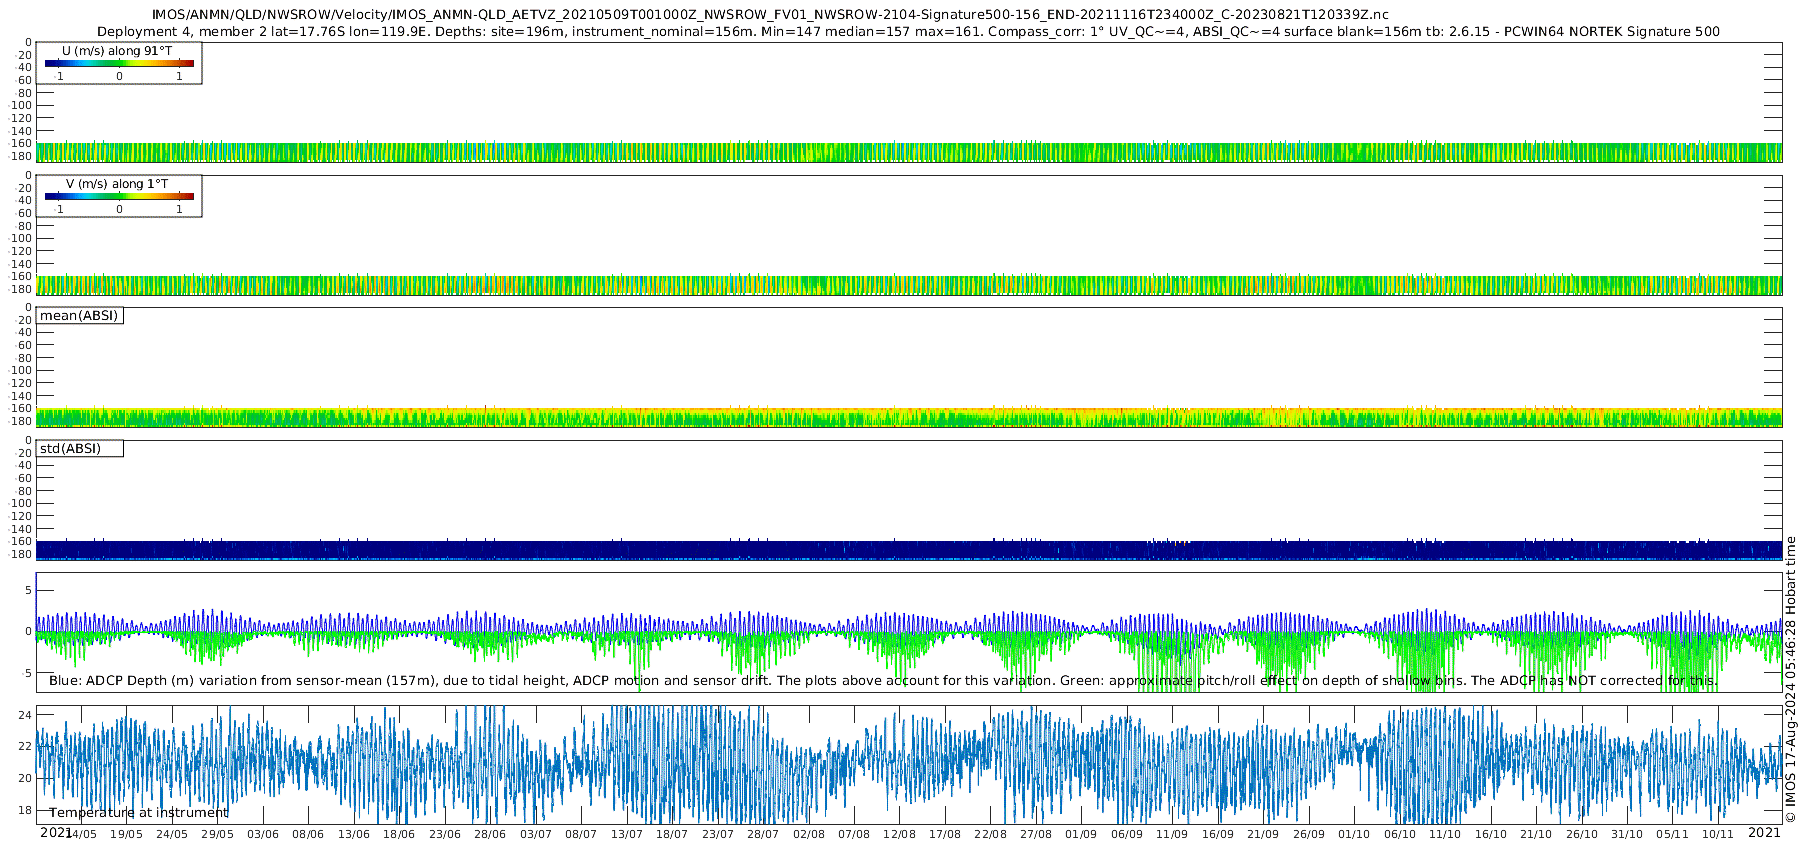This screenshot has width=1800, height=850.
Task: Click the 13/07 date tick label
Action: click(627, 834)
